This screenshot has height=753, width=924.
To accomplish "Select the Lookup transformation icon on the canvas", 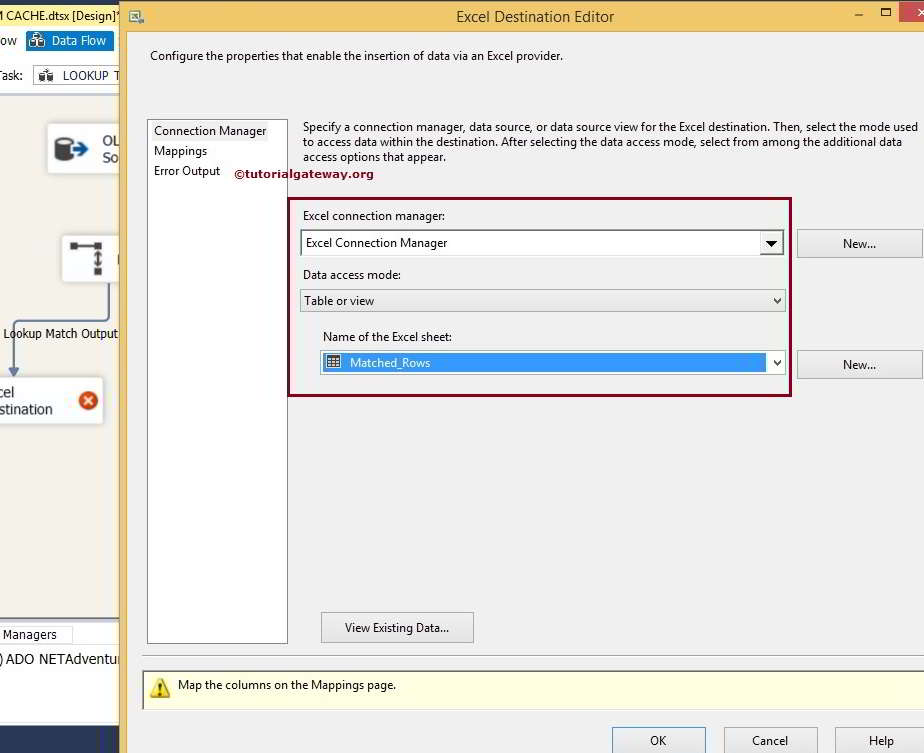I will 85,258.
